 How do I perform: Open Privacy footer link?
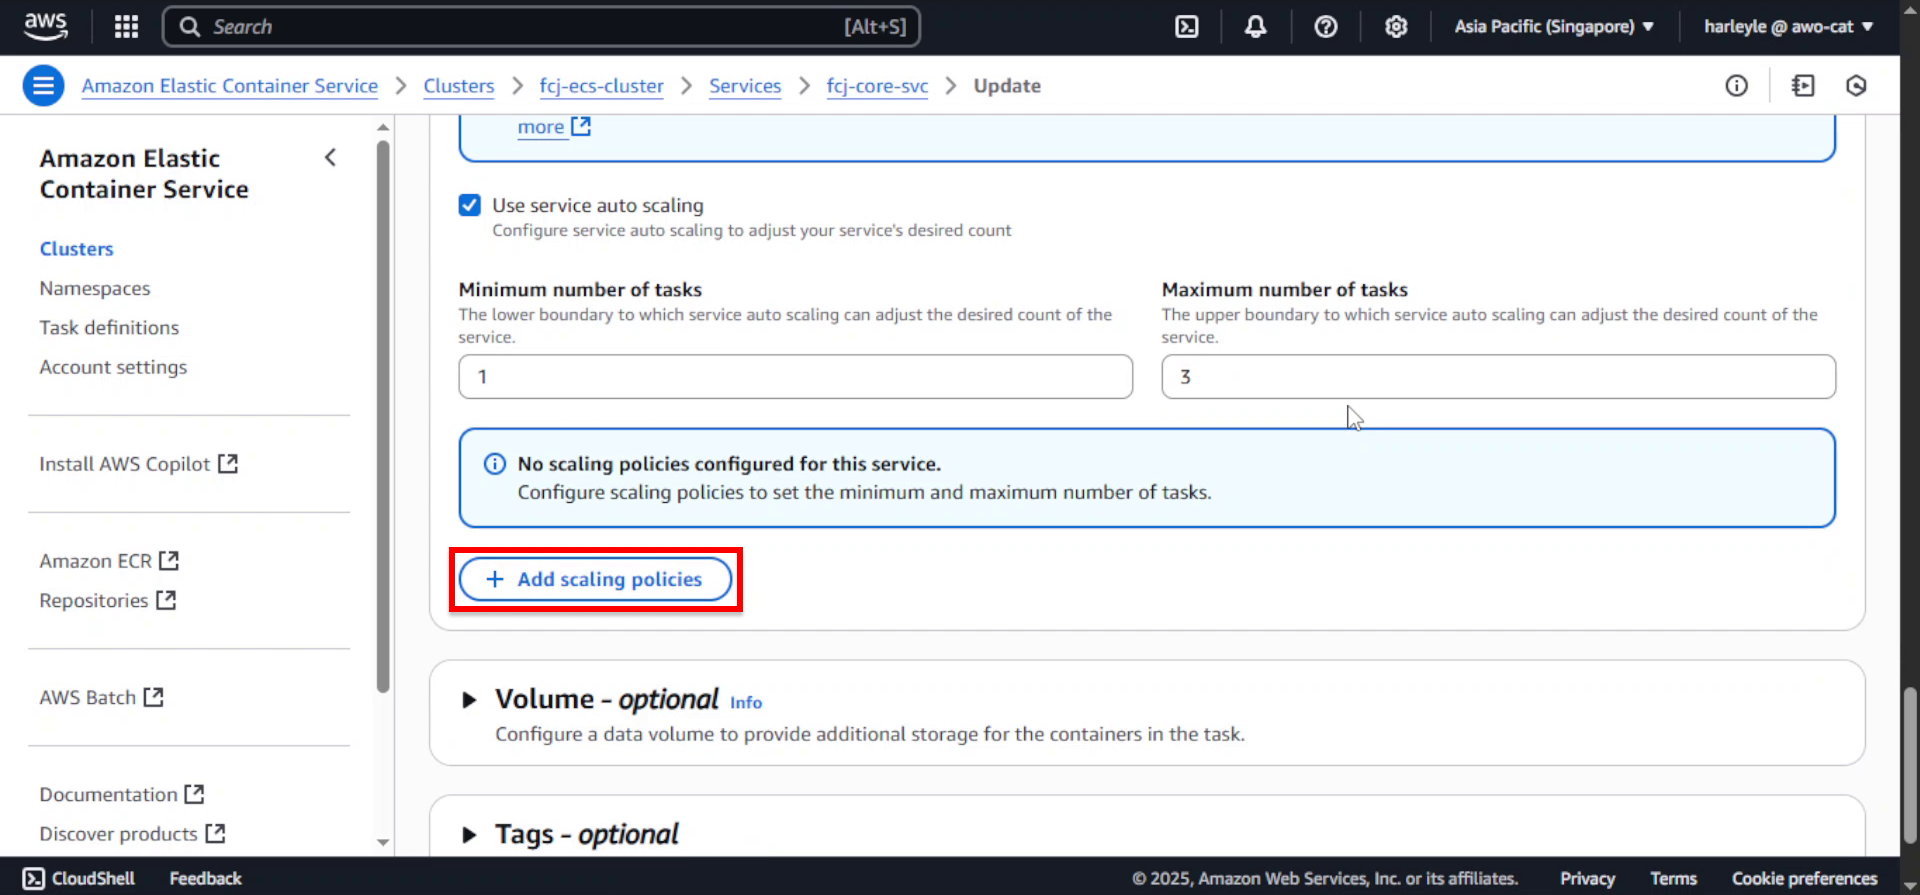click(1588, 878)
